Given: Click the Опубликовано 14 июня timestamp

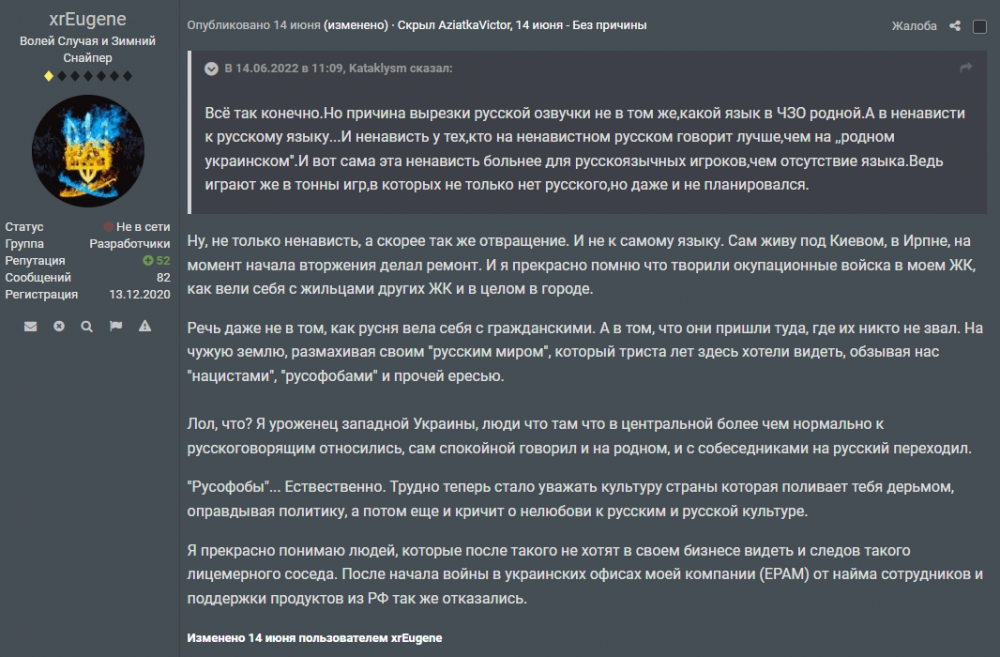Looking at the screenshot, I should pos(253,25).
